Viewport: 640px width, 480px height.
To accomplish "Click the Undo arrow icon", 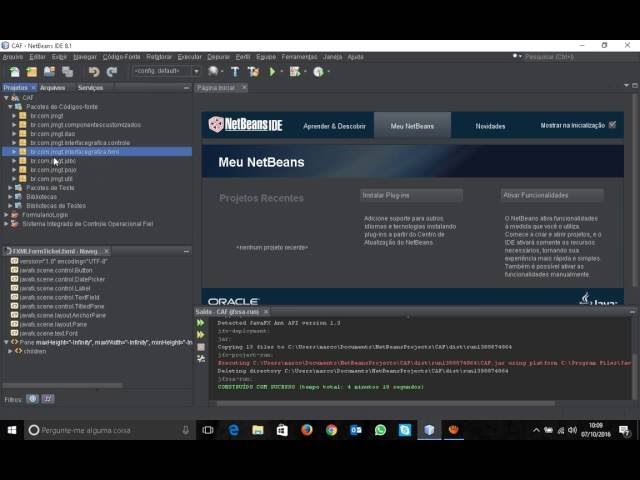I will (x=94, y=72).
